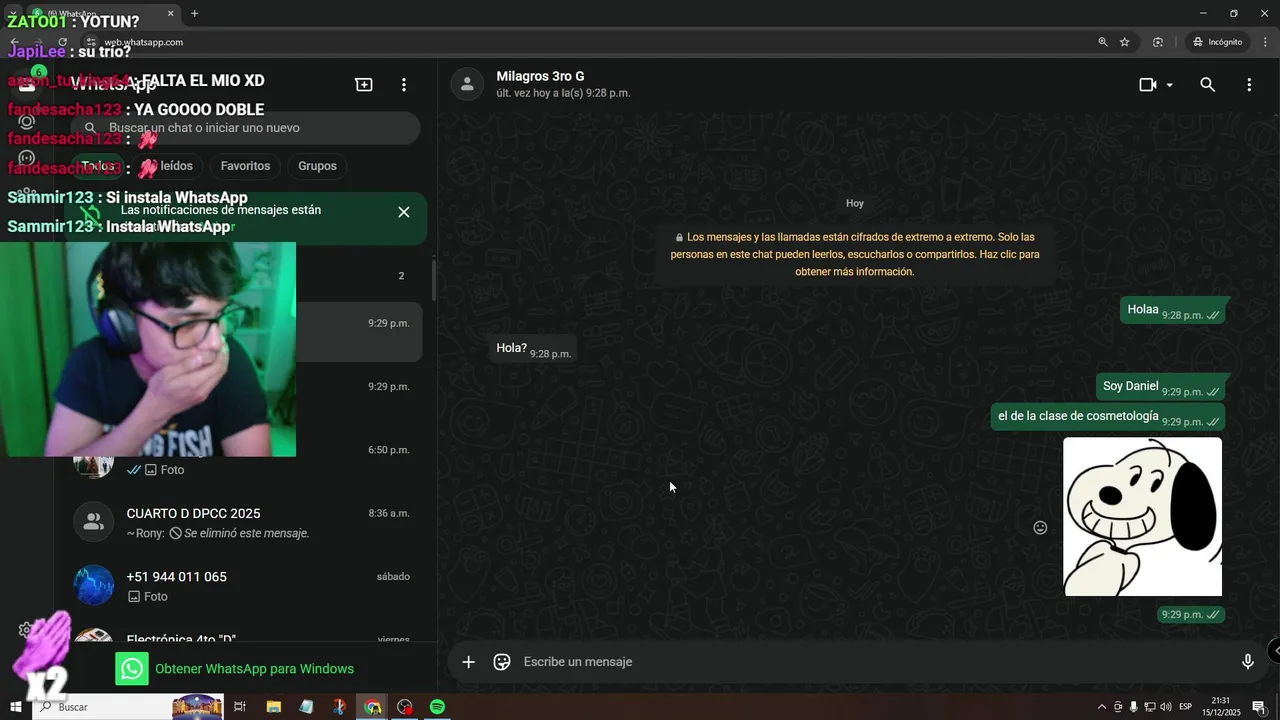The image size is (1280, 720).
Task: Open the emoji and sticker picker
Action: tap(502, 662)
